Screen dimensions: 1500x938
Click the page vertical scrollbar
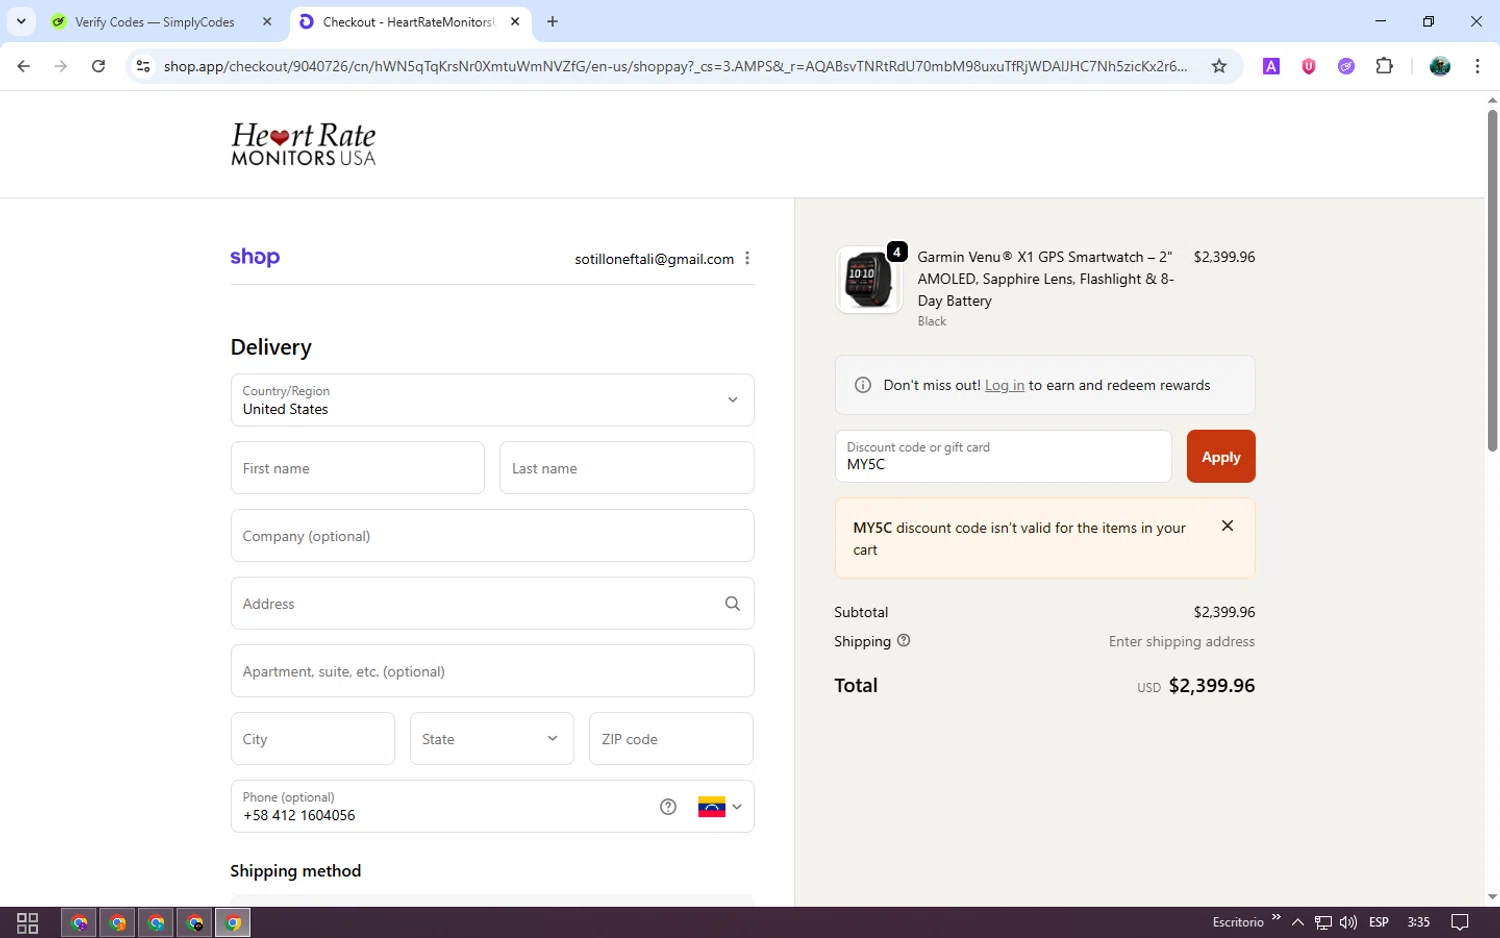[x=1492, y=280]
